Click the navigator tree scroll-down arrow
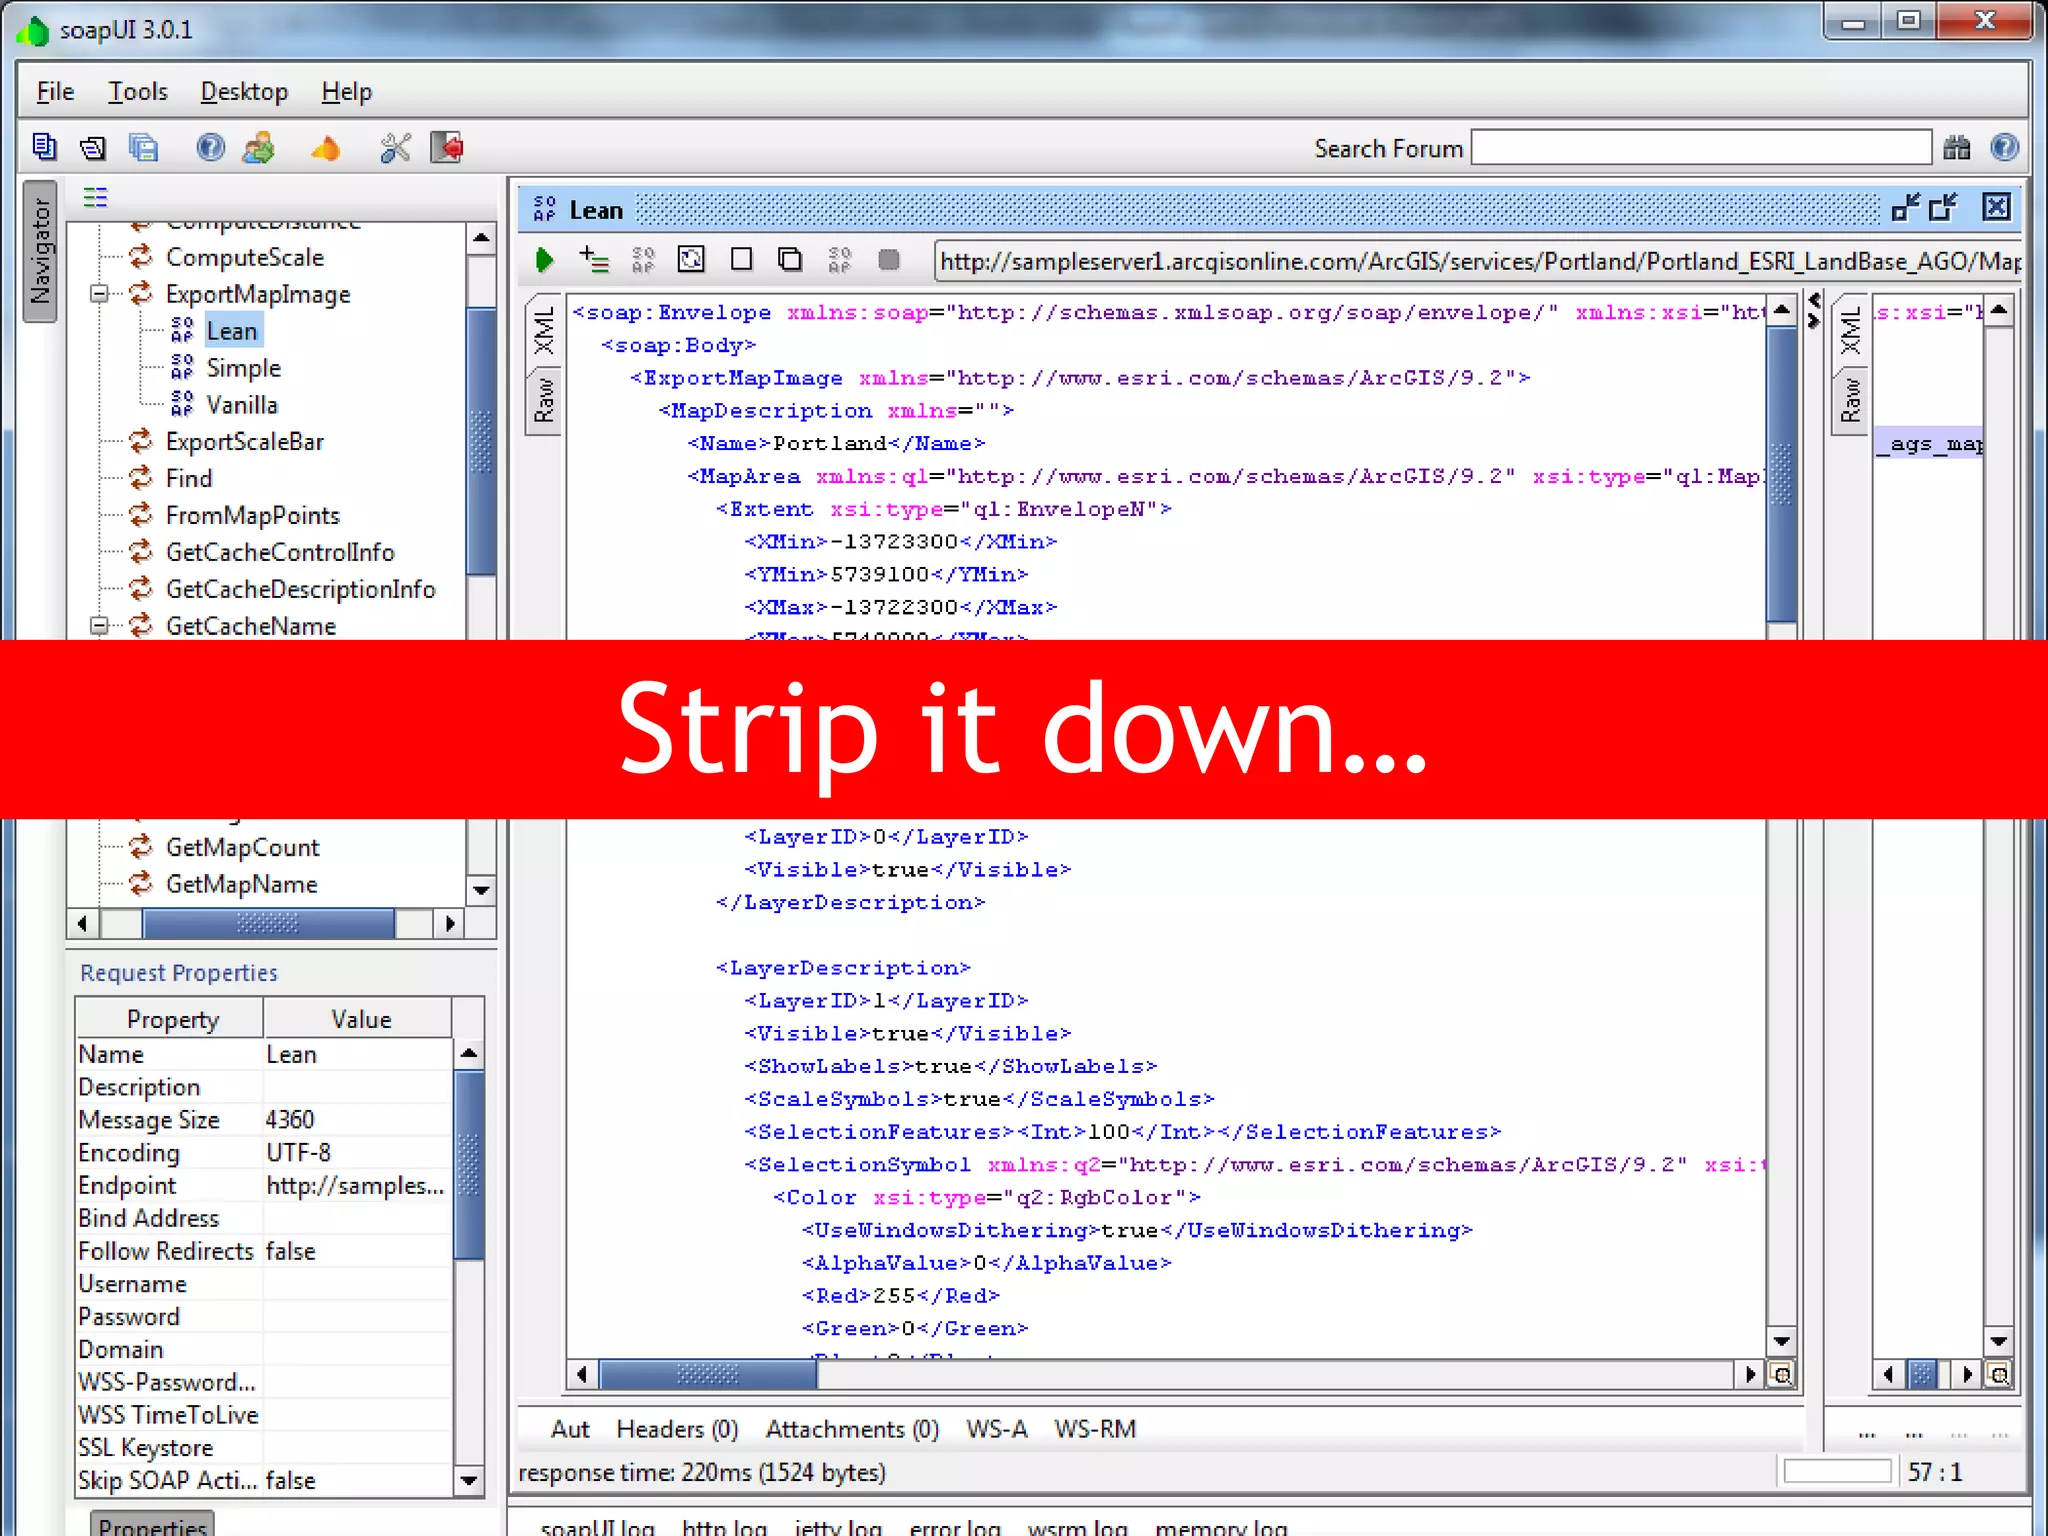 pos(481,890)
